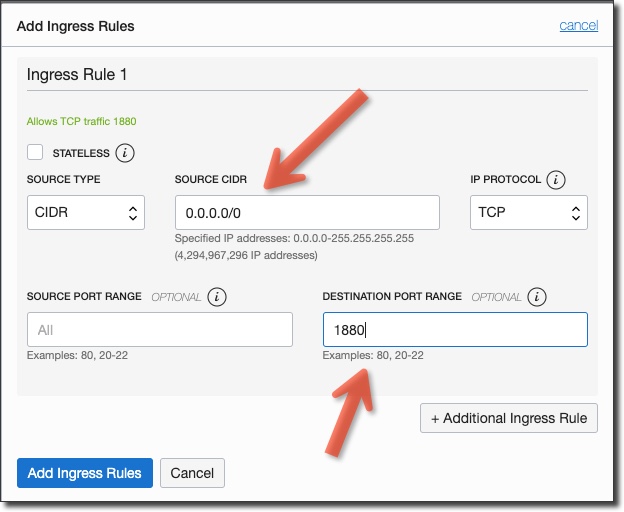
Task: Click the Source Port Range info icon
Action: [217, 297]
